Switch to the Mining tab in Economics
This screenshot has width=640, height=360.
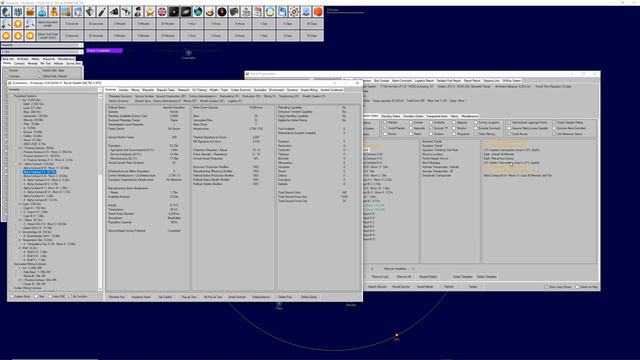tap(135, 90)
